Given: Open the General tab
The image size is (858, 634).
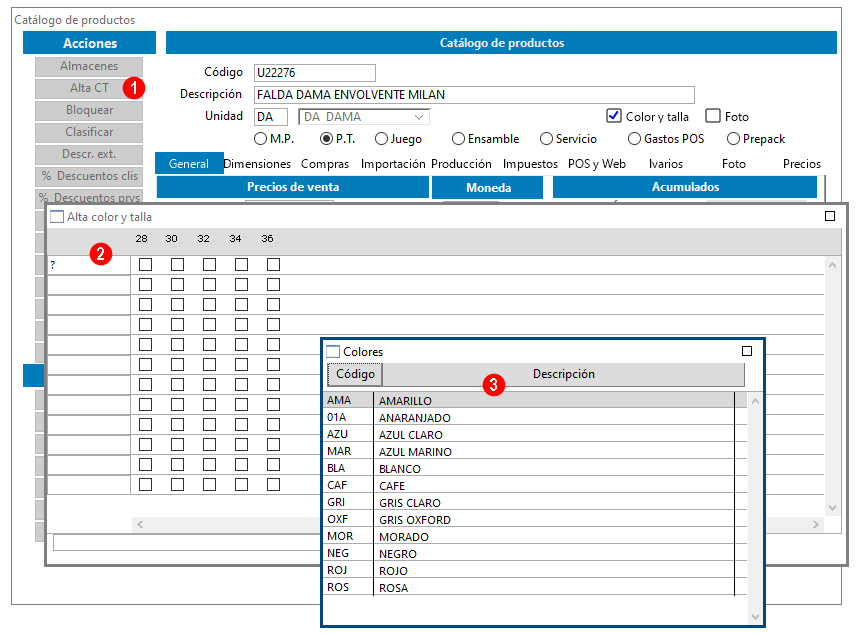Looking at the screenshot, I should [189, 164].
